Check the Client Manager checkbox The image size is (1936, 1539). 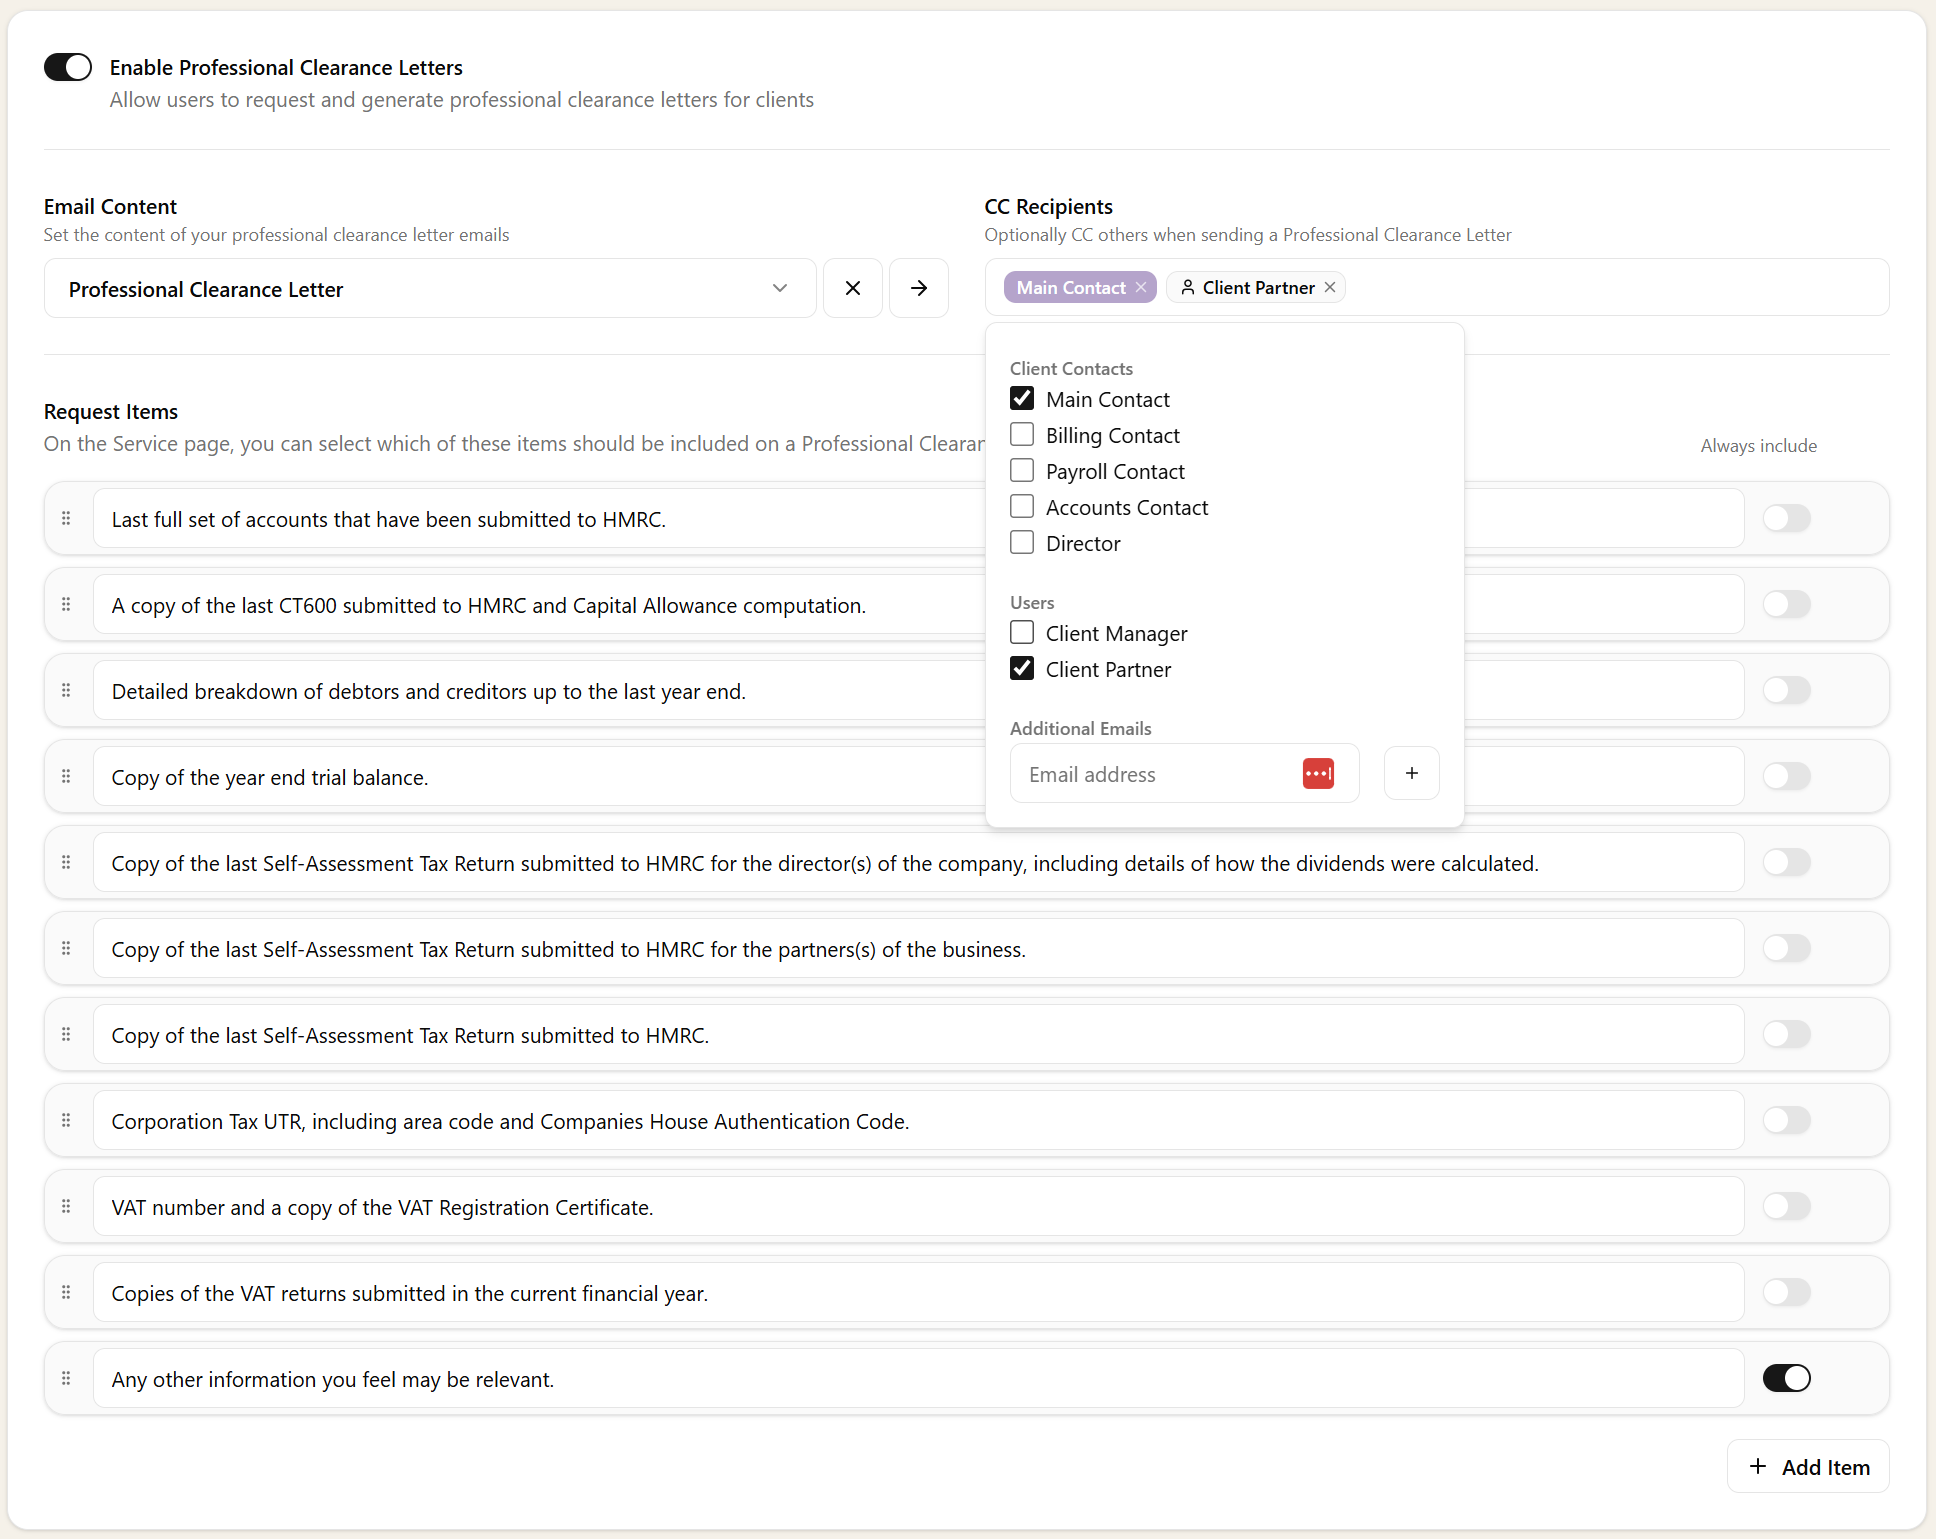click(x=1021, y=632)
